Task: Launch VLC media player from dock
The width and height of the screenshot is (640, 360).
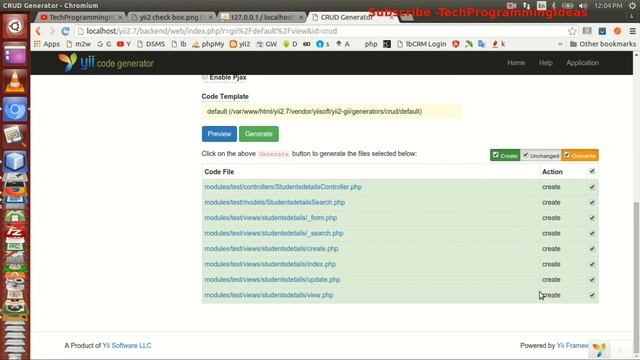Action: coord(15,81)
